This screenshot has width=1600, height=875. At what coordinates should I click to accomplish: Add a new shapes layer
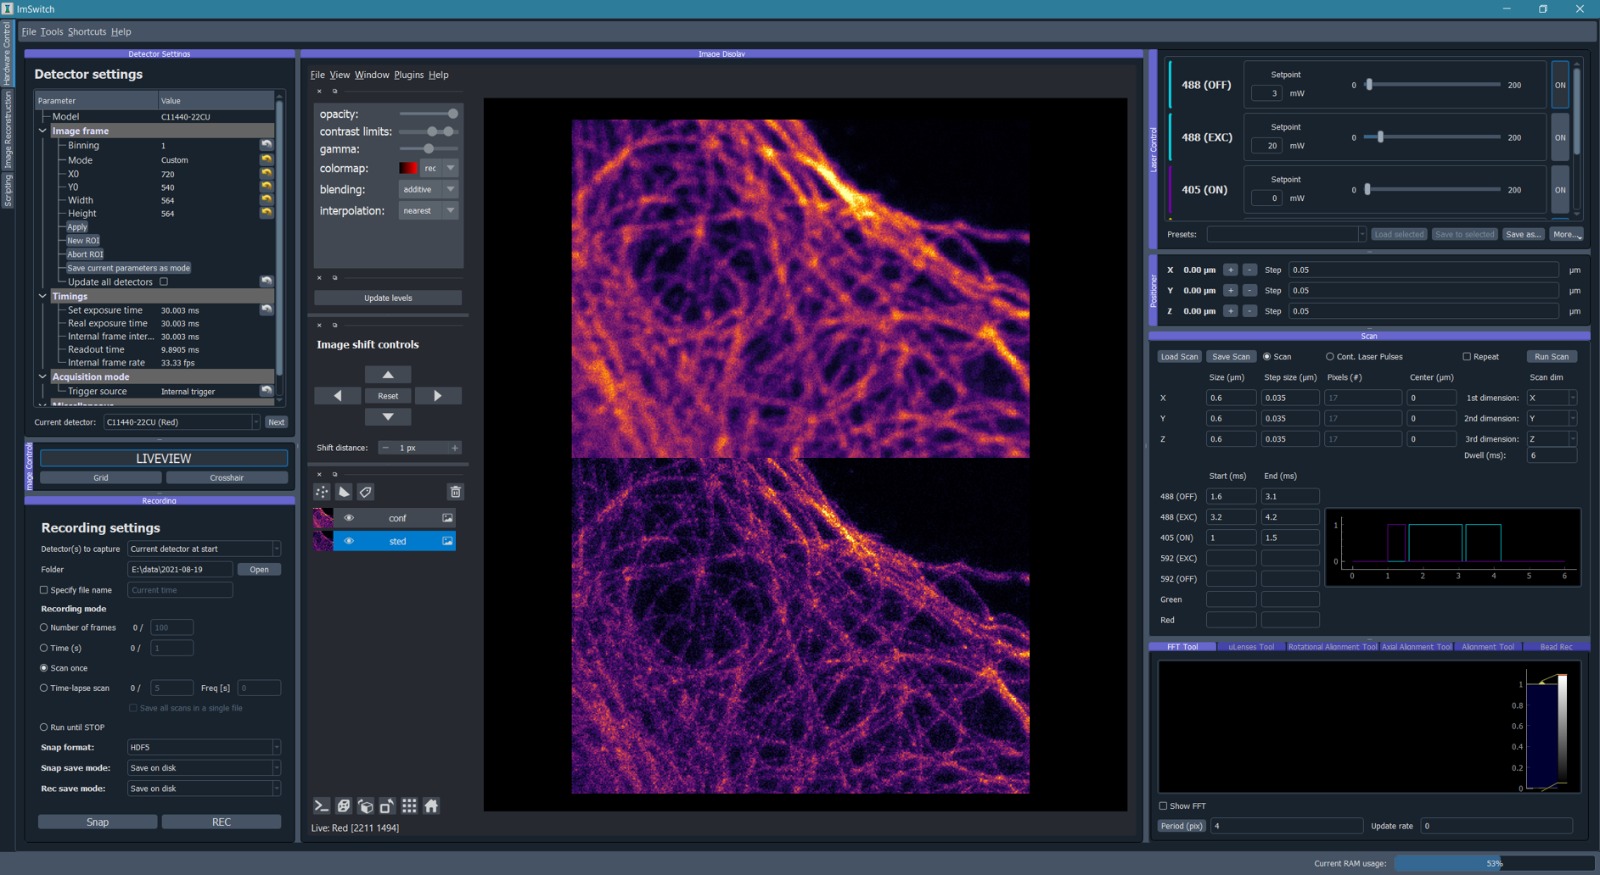click(x=344, y=492)
